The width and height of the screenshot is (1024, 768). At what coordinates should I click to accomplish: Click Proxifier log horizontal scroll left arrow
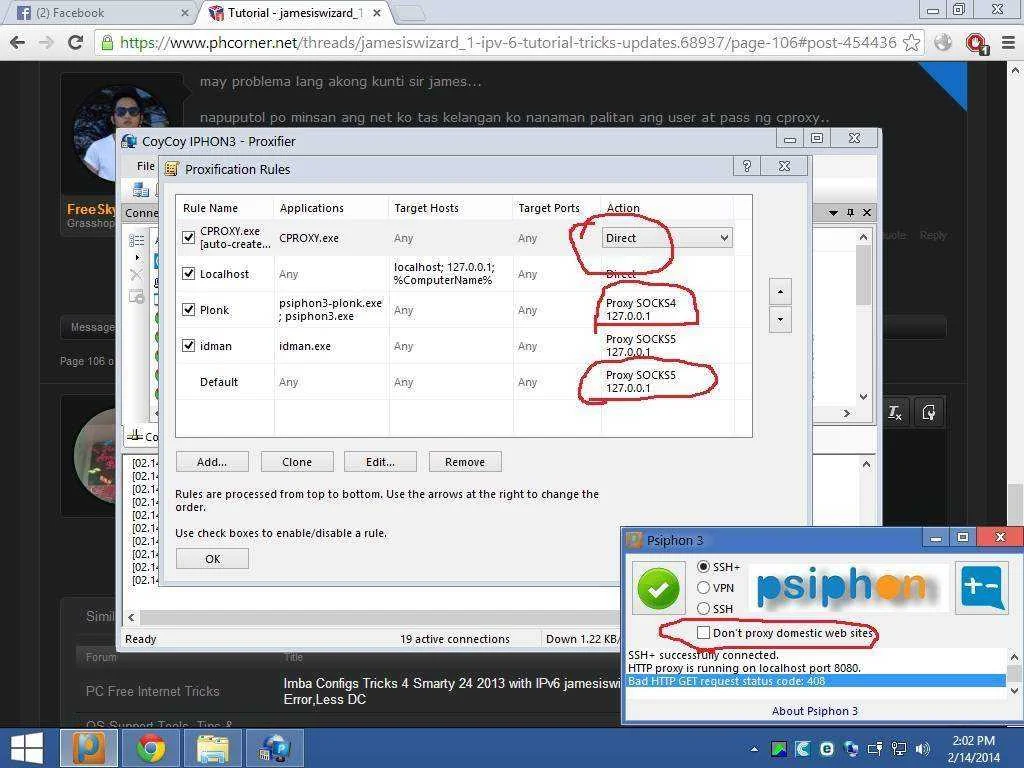131,616
